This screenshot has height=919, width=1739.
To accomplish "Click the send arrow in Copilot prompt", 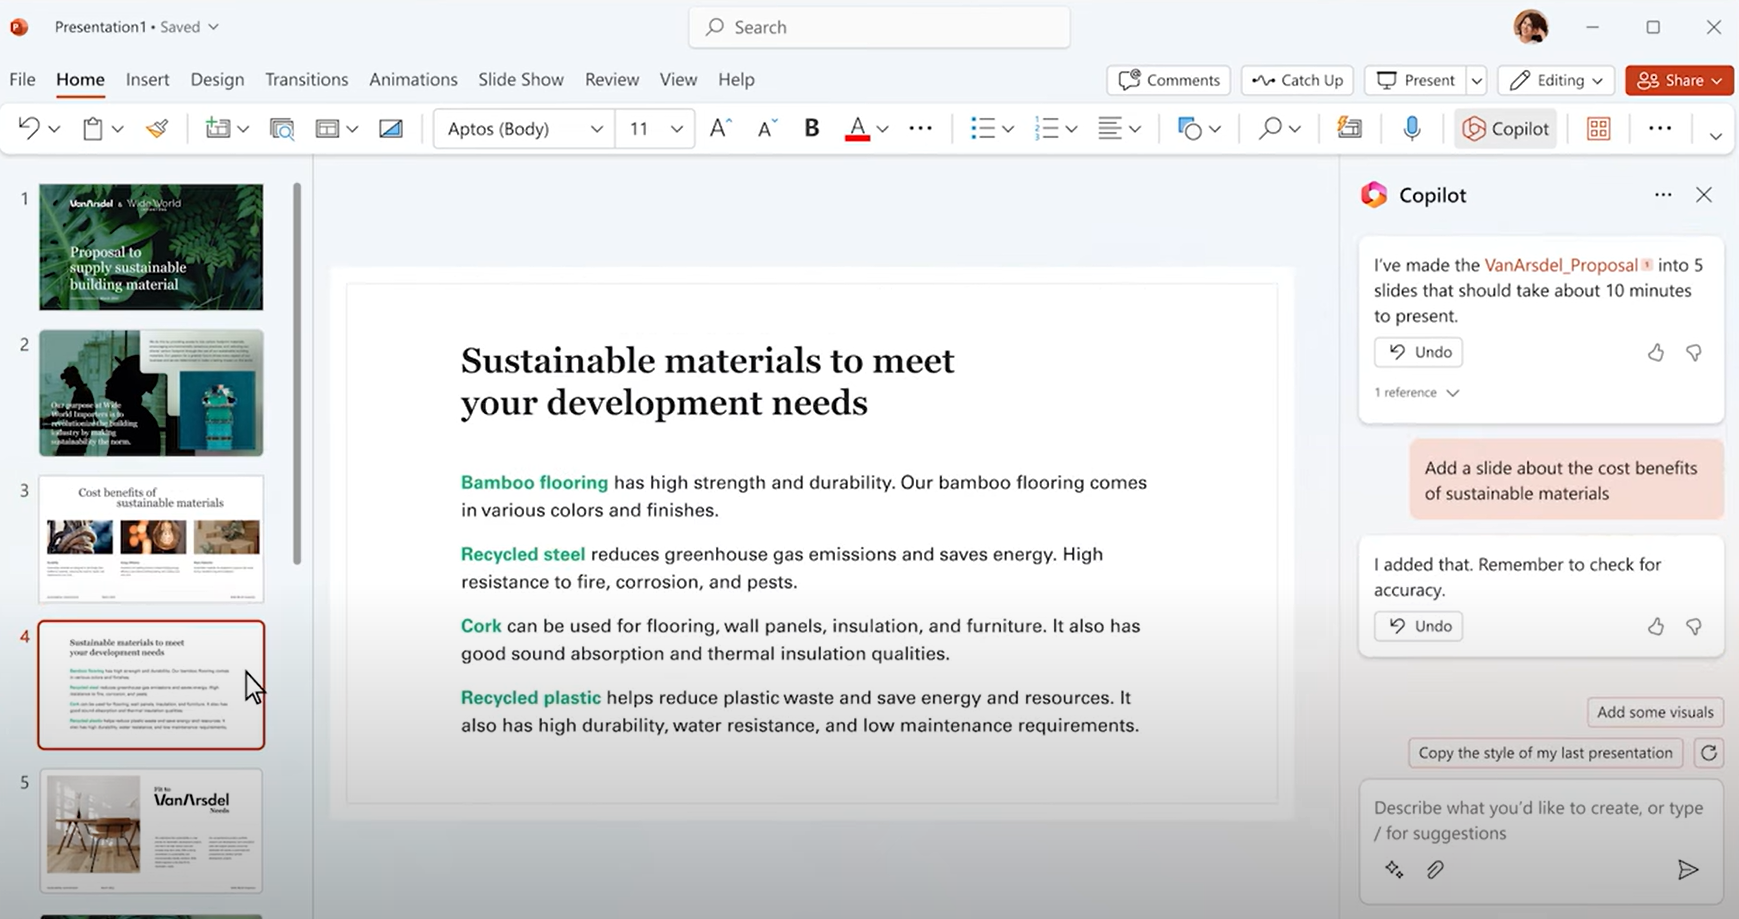I will pos(1687,870).
